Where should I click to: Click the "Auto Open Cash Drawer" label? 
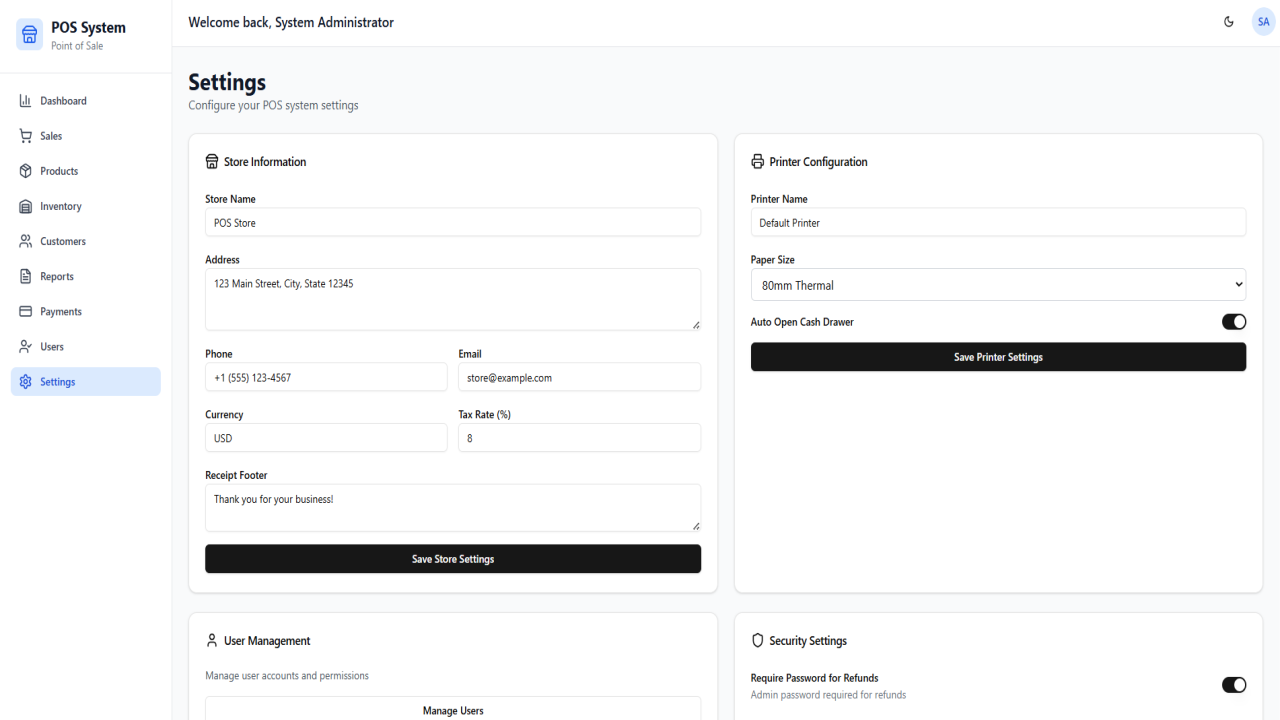tap(802, 322)
